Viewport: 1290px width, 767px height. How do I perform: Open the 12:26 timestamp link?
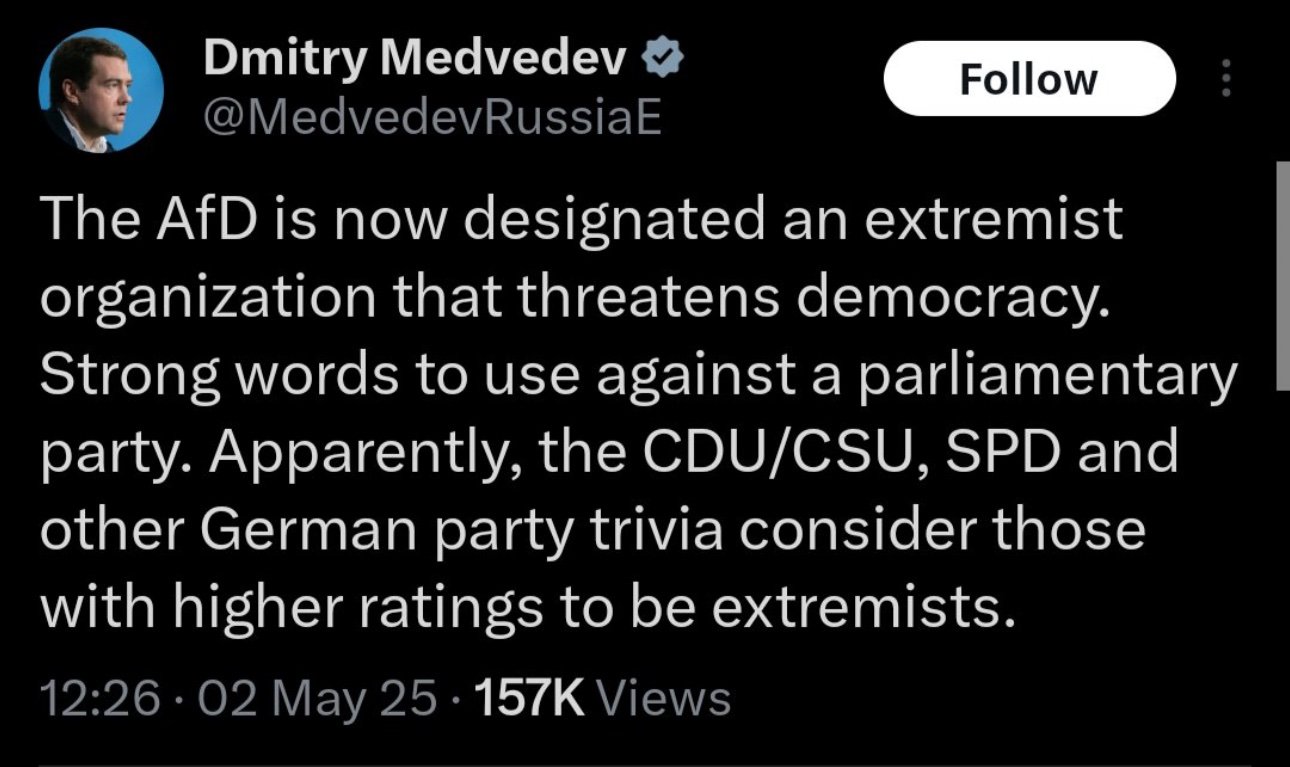(101, 697)
